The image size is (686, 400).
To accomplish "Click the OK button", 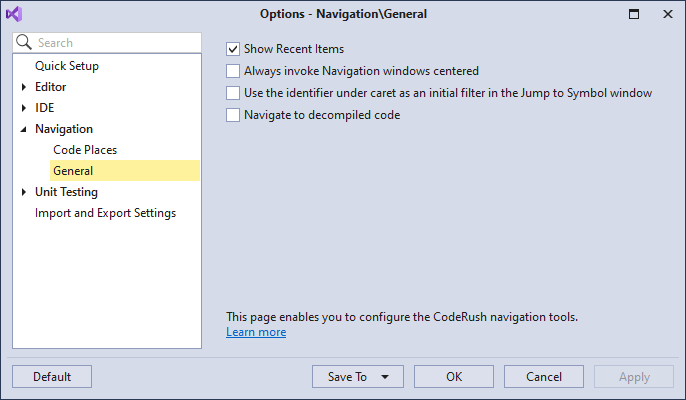I will coord(454,377).
